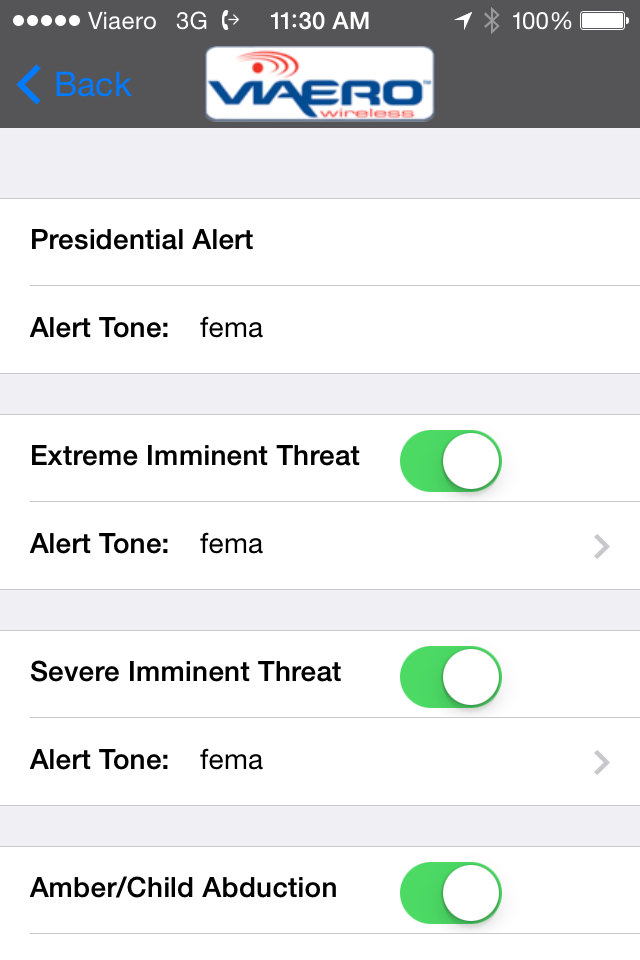Turn off Severe Imminent Threat switch
Image resolution: width=640 pixels, height=960 pixels.
(450, 677)
